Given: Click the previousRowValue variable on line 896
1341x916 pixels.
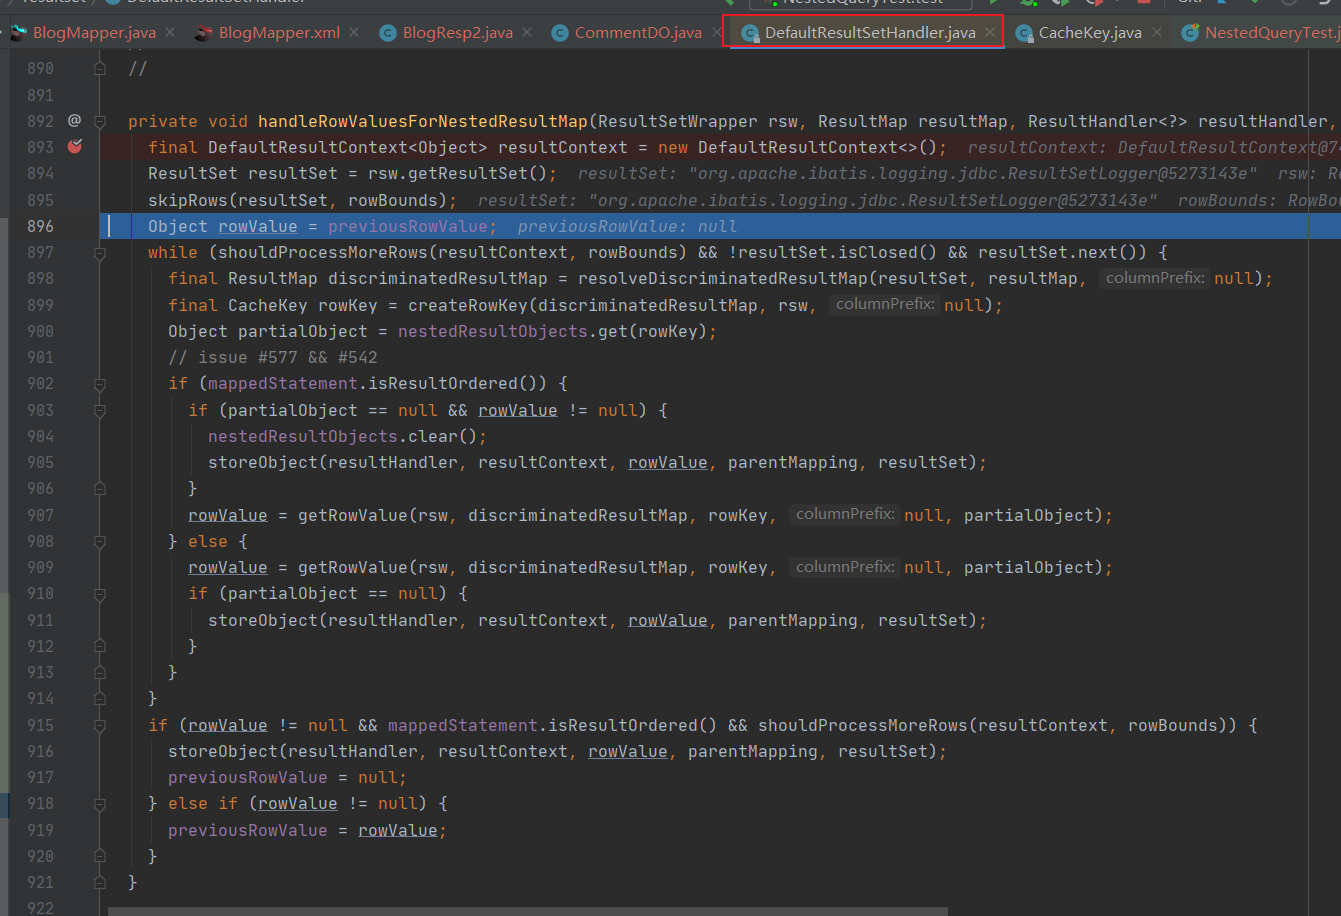Looking at the screenshot, I should (408, 226).
